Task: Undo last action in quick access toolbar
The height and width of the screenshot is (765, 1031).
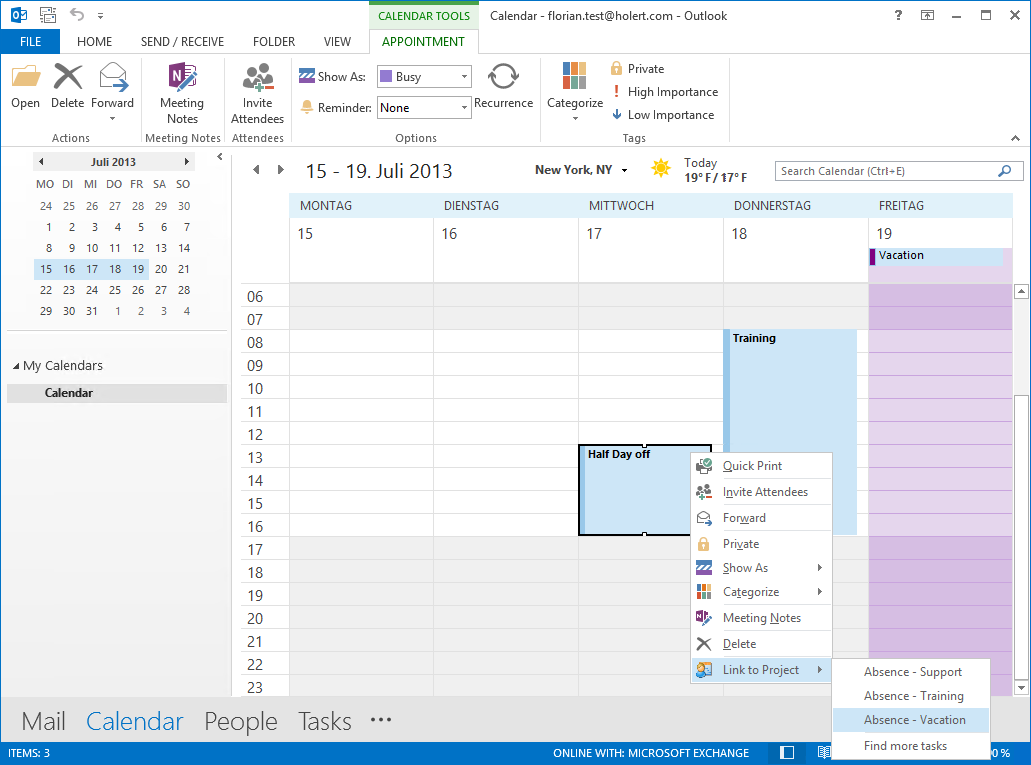Action: 77,14
